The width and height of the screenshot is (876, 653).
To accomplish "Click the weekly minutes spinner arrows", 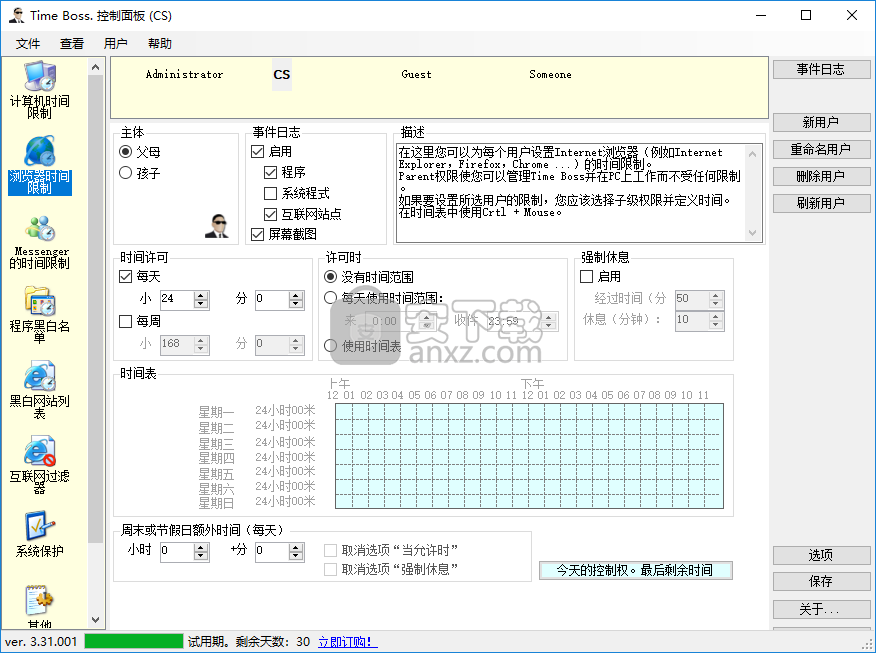I will pyautogui.click(x=296, y=344).
